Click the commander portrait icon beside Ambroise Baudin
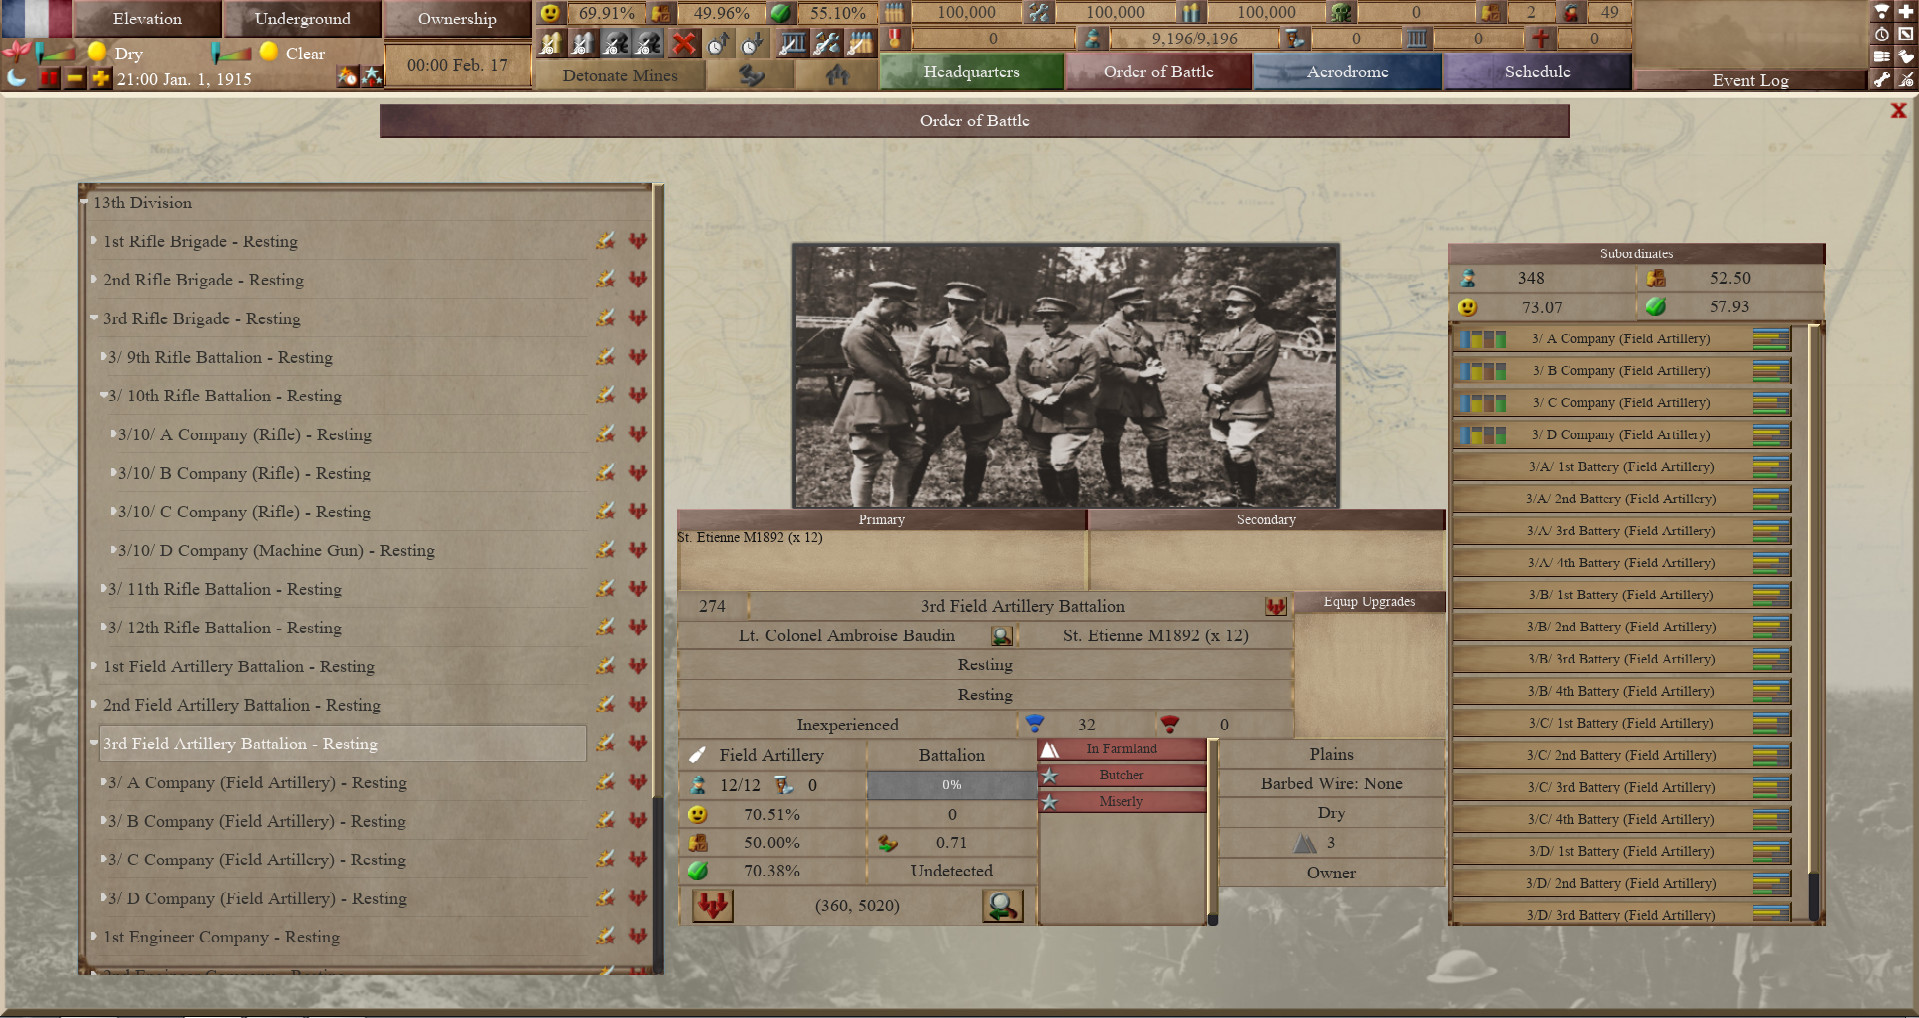 (1001, 636)
